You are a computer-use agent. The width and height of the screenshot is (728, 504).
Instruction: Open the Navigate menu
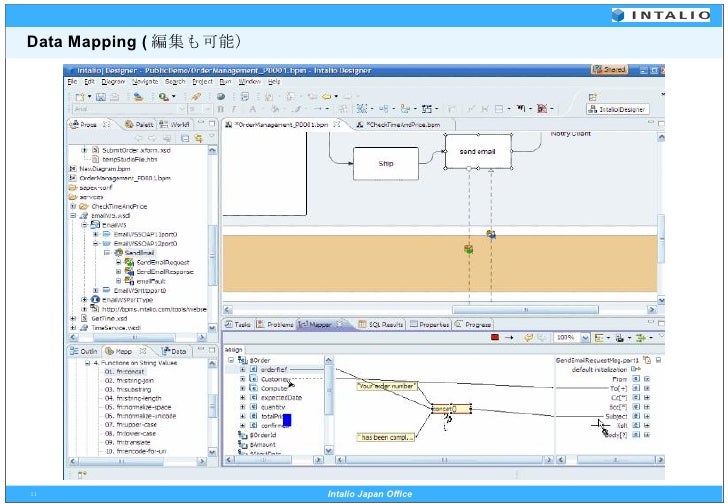click(145, 82)
